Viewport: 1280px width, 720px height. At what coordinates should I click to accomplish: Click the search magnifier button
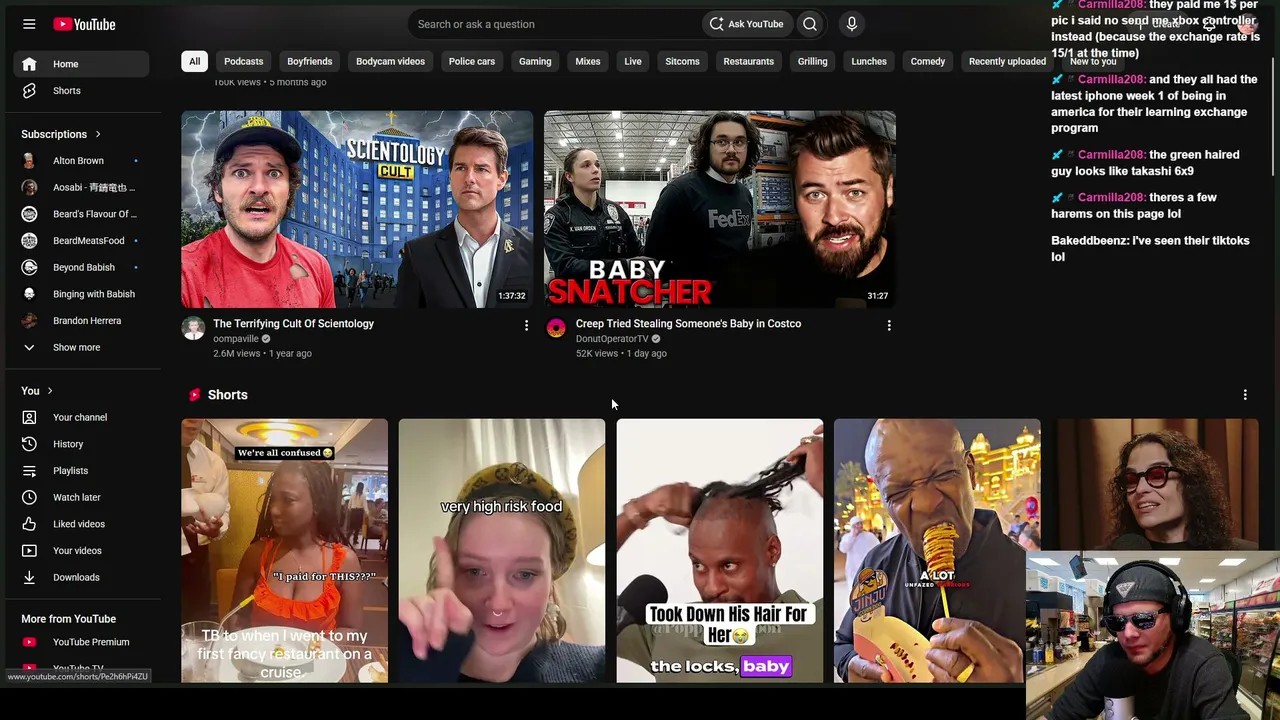(x=810, y=24)
